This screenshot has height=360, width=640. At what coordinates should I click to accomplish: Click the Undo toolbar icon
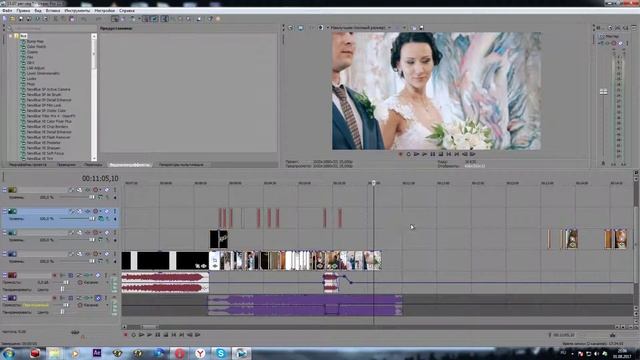[x=83, y=19]
